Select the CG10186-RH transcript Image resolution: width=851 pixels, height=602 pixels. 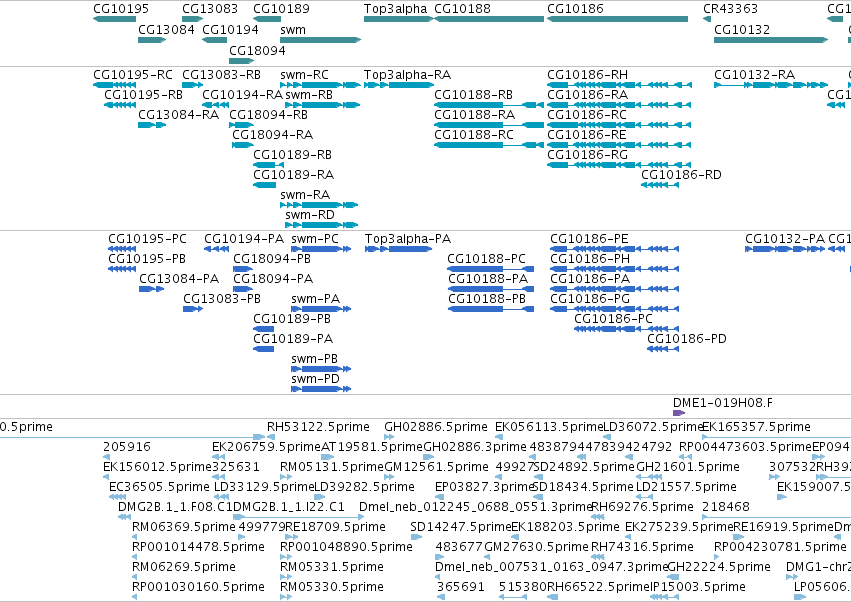[x=619, y=85]
